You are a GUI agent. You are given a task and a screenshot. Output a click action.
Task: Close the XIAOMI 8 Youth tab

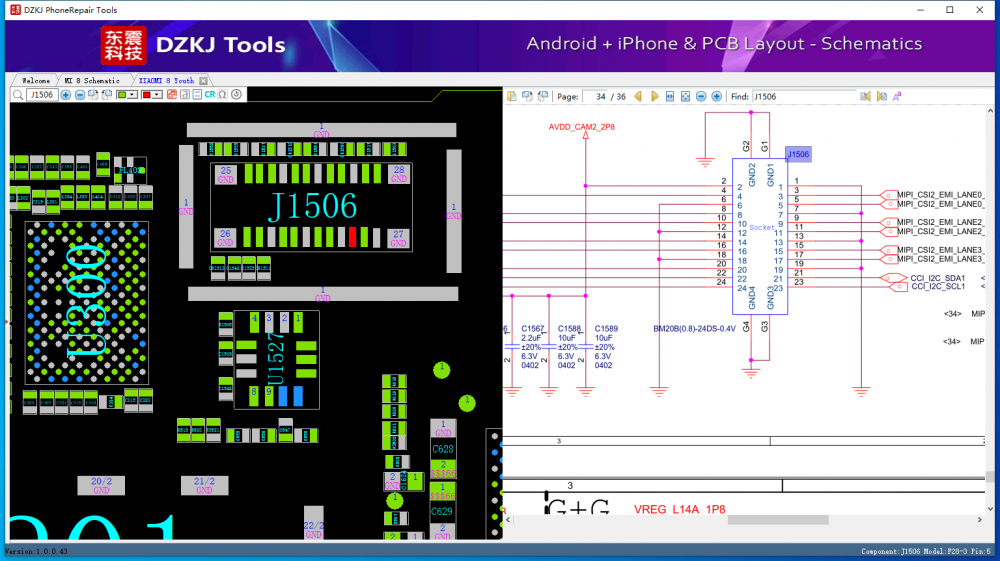(203, 80)
